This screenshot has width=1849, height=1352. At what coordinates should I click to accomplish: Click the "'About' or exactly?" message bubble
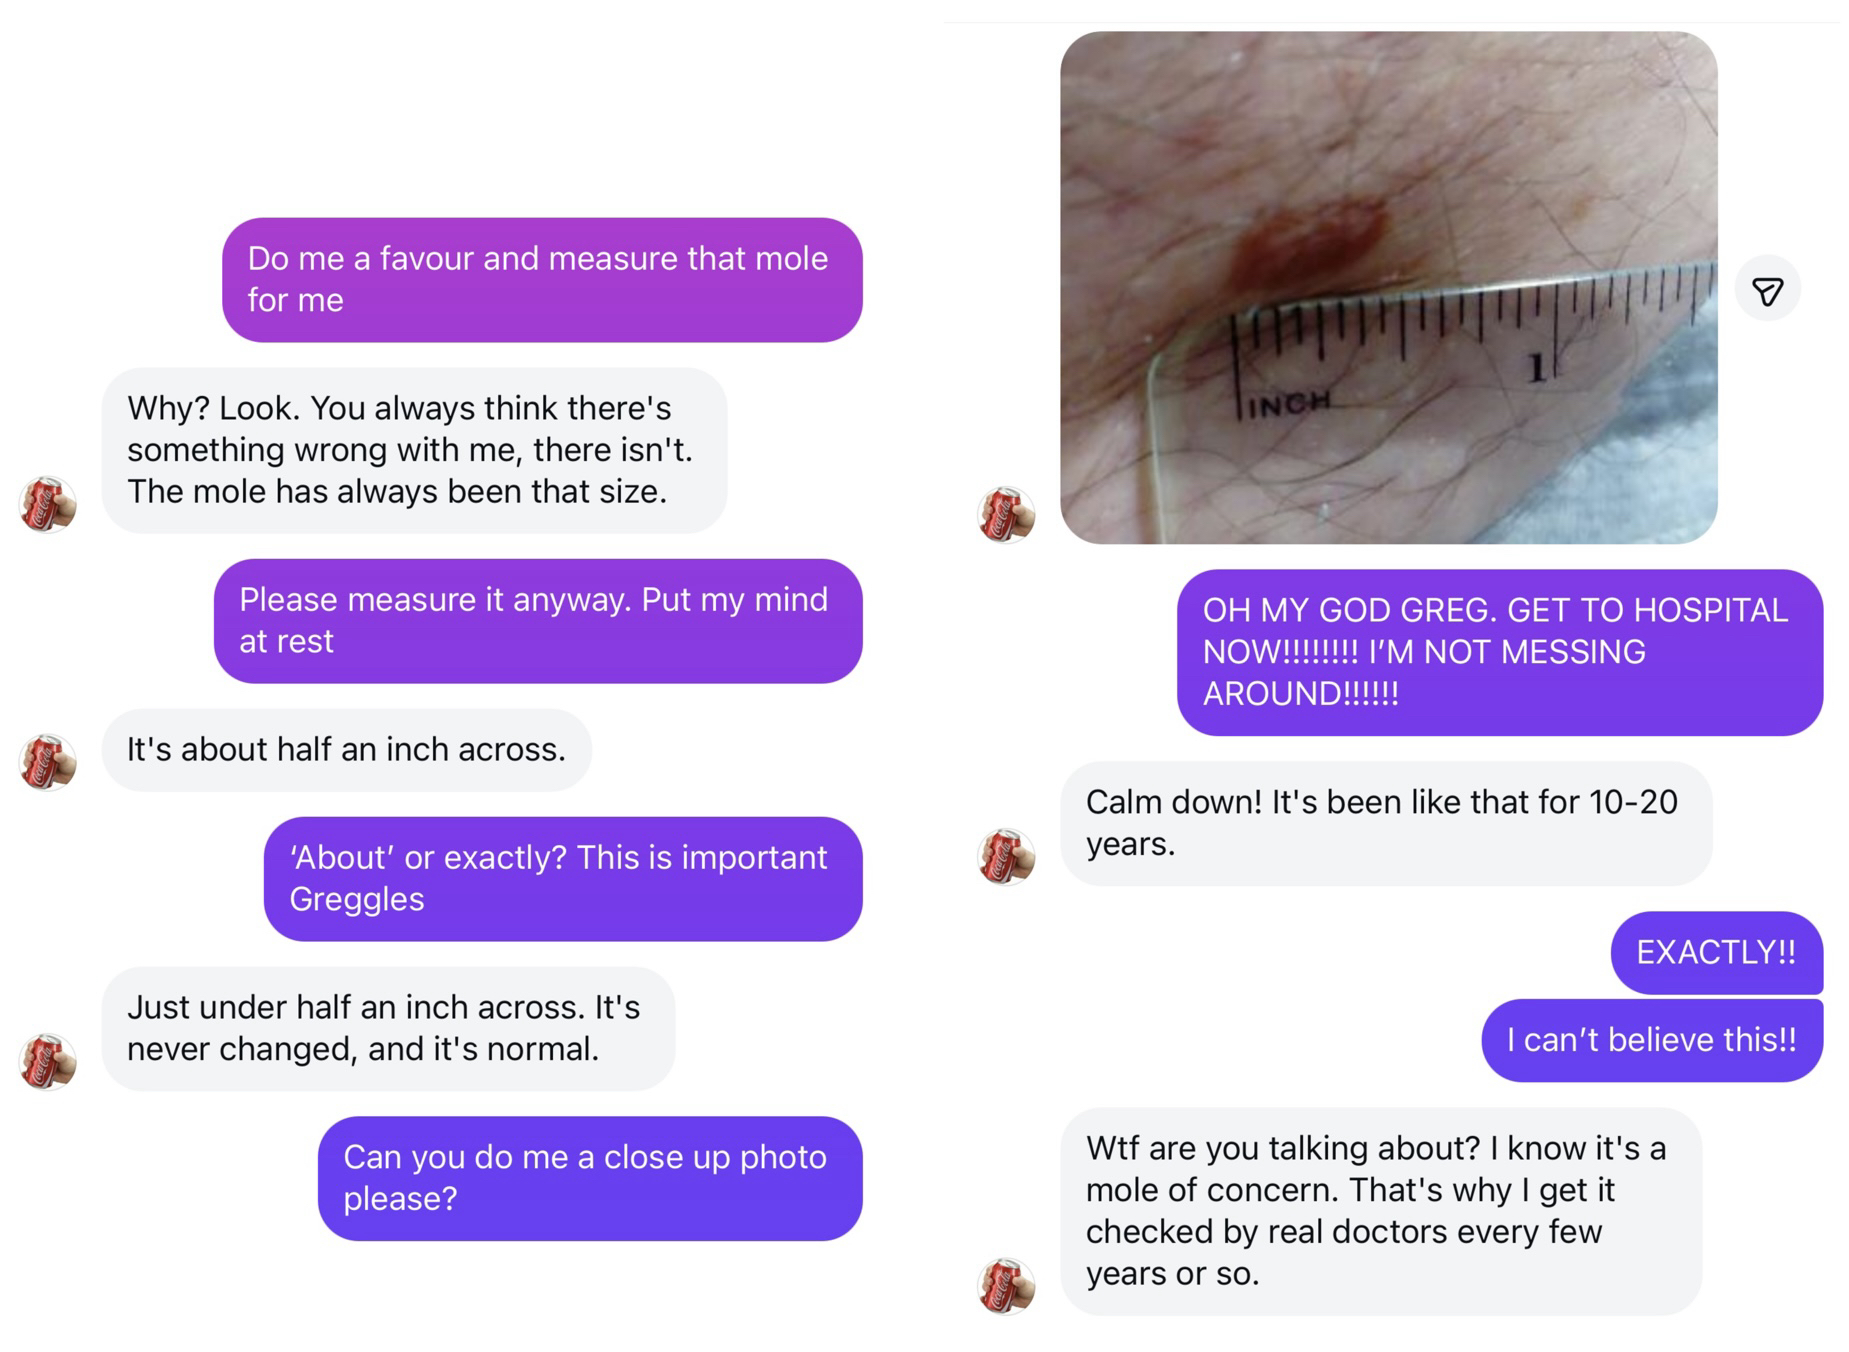[x=562, y=879]
